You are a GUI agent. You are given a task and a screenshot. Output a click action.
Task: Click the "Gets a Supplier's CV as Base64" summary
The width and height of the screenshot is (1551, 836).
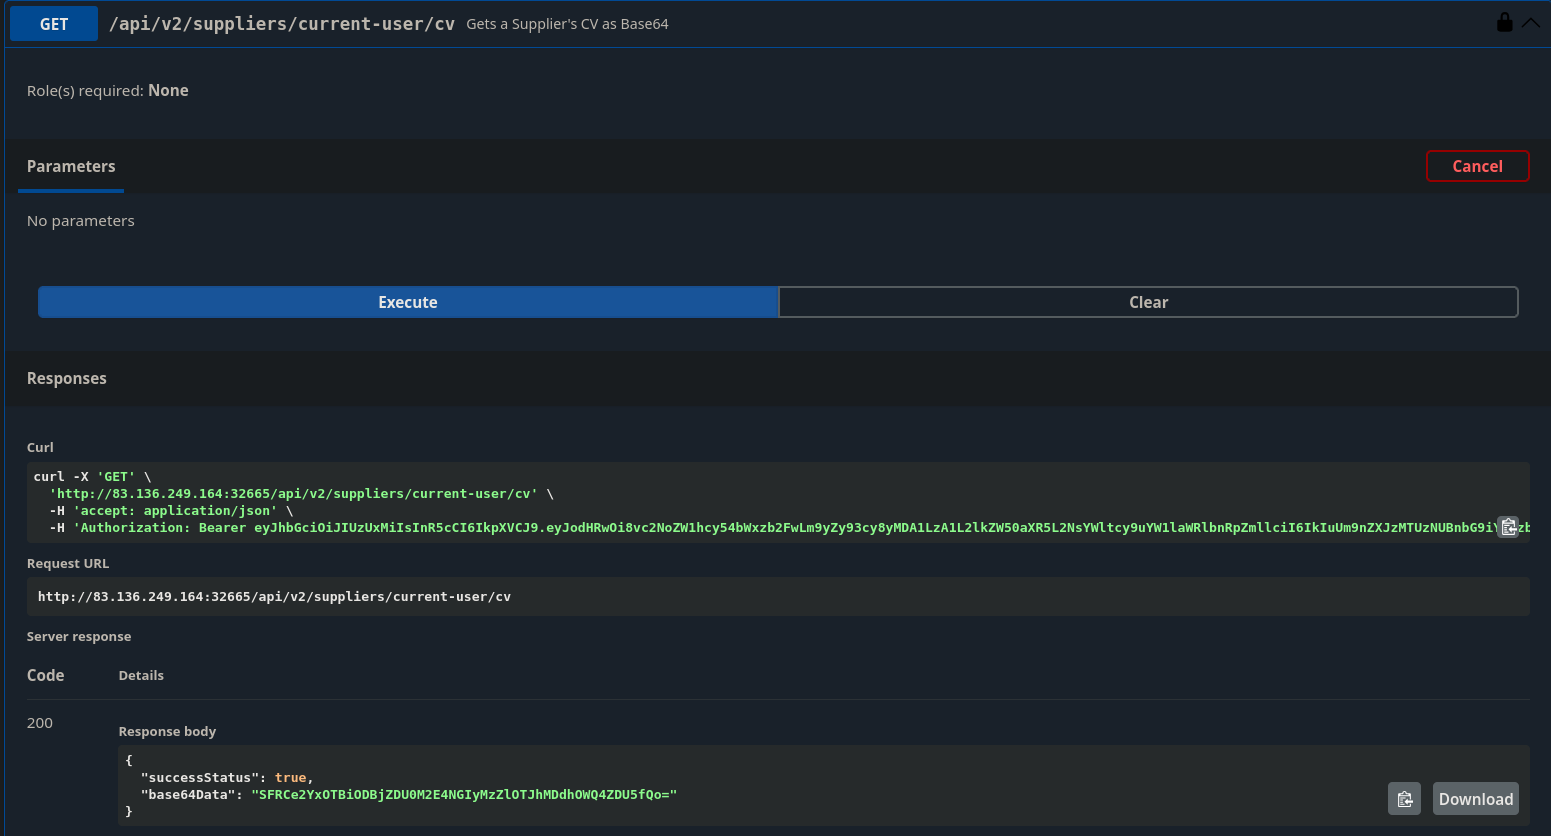(x=567, y=24)
